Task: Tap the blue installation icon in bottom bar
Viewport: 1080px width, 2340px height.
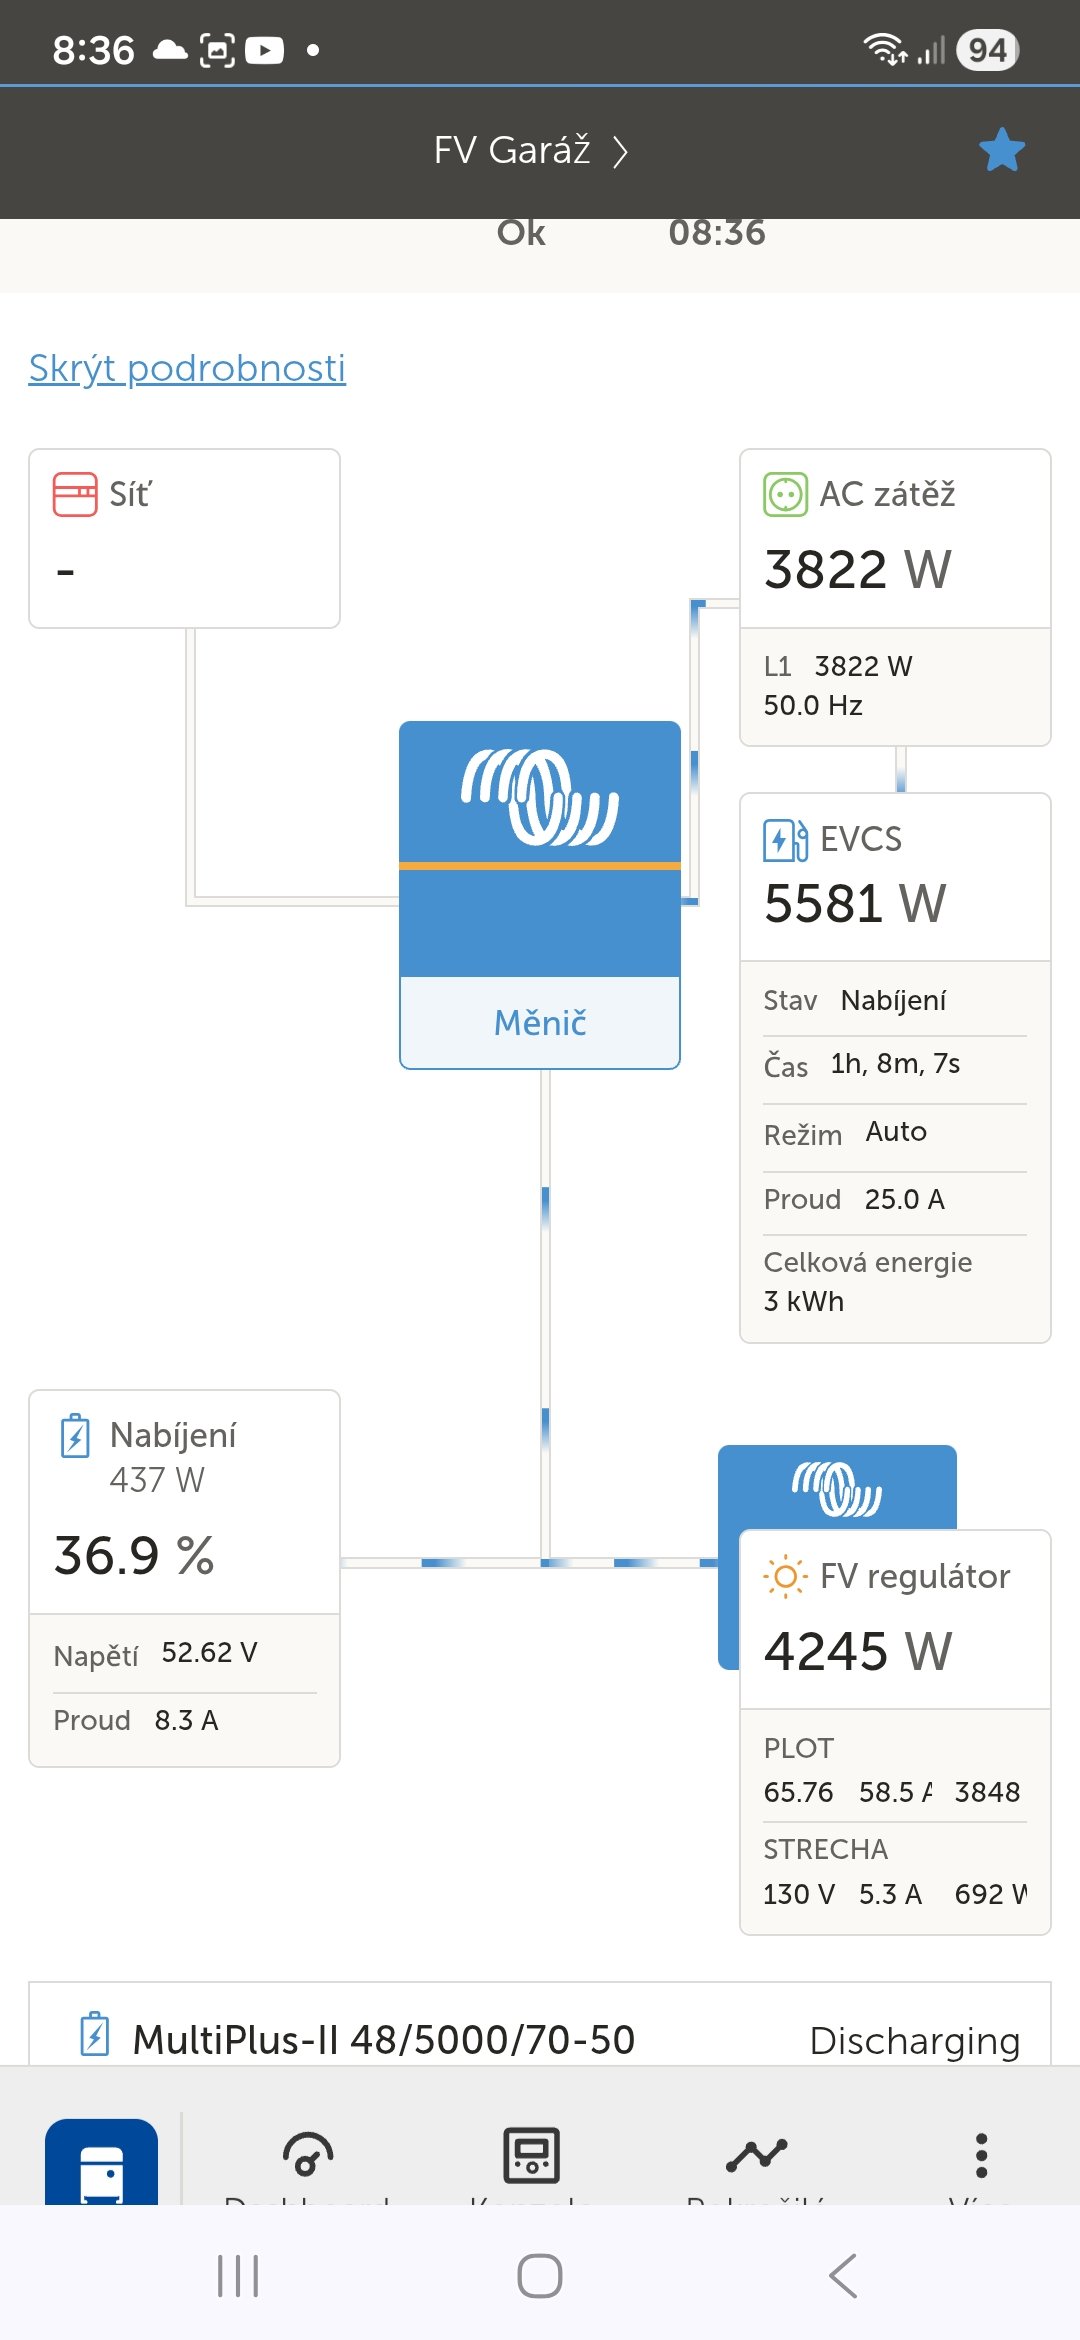Action: click(101, 2165)
